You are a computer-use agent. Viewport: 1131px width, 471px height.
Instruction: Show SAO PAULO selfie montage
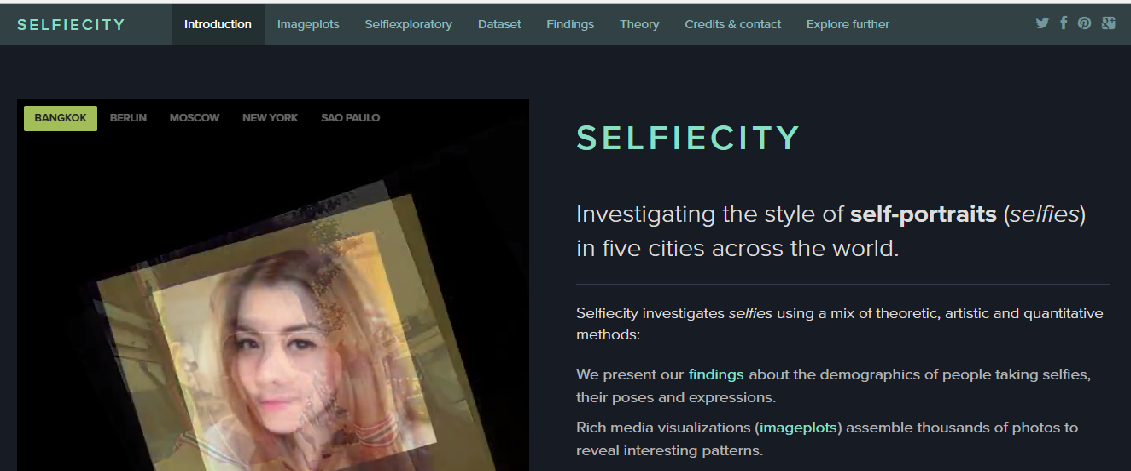(x=351, y=118)
